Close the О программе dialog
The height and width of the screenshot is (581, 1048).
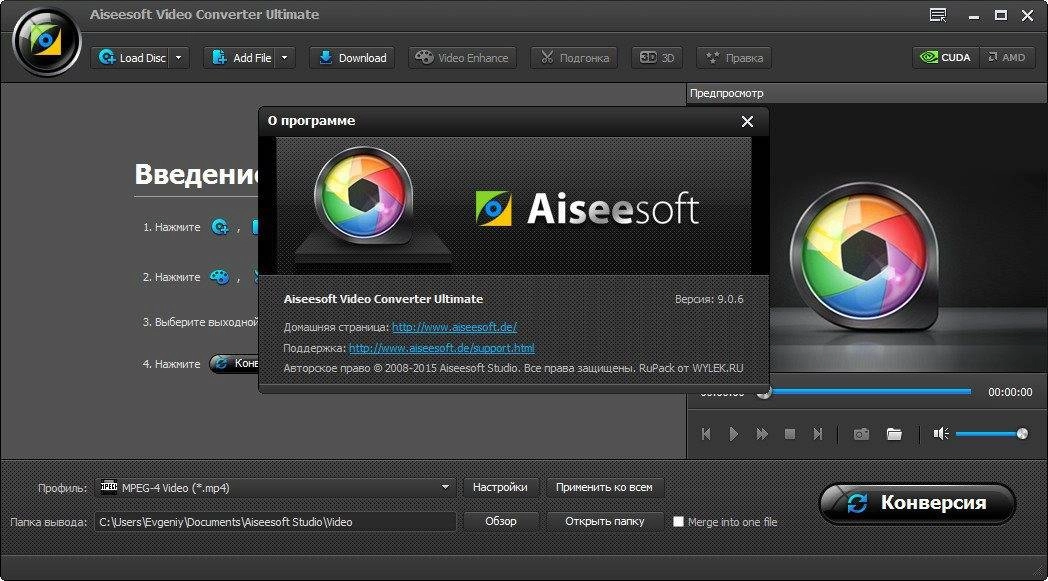[747, 121]
